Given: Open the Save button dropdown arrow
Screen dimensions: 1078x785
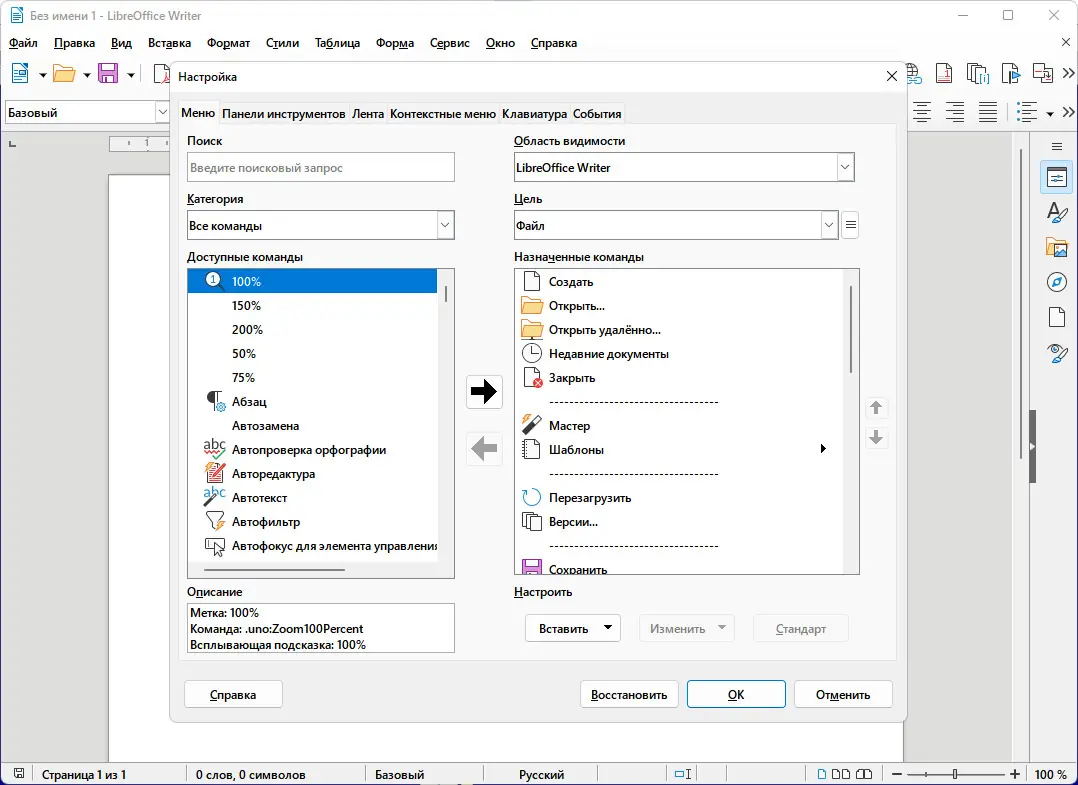Looking at the screenshot, I should pyautogui.click(x=130, y=74).
